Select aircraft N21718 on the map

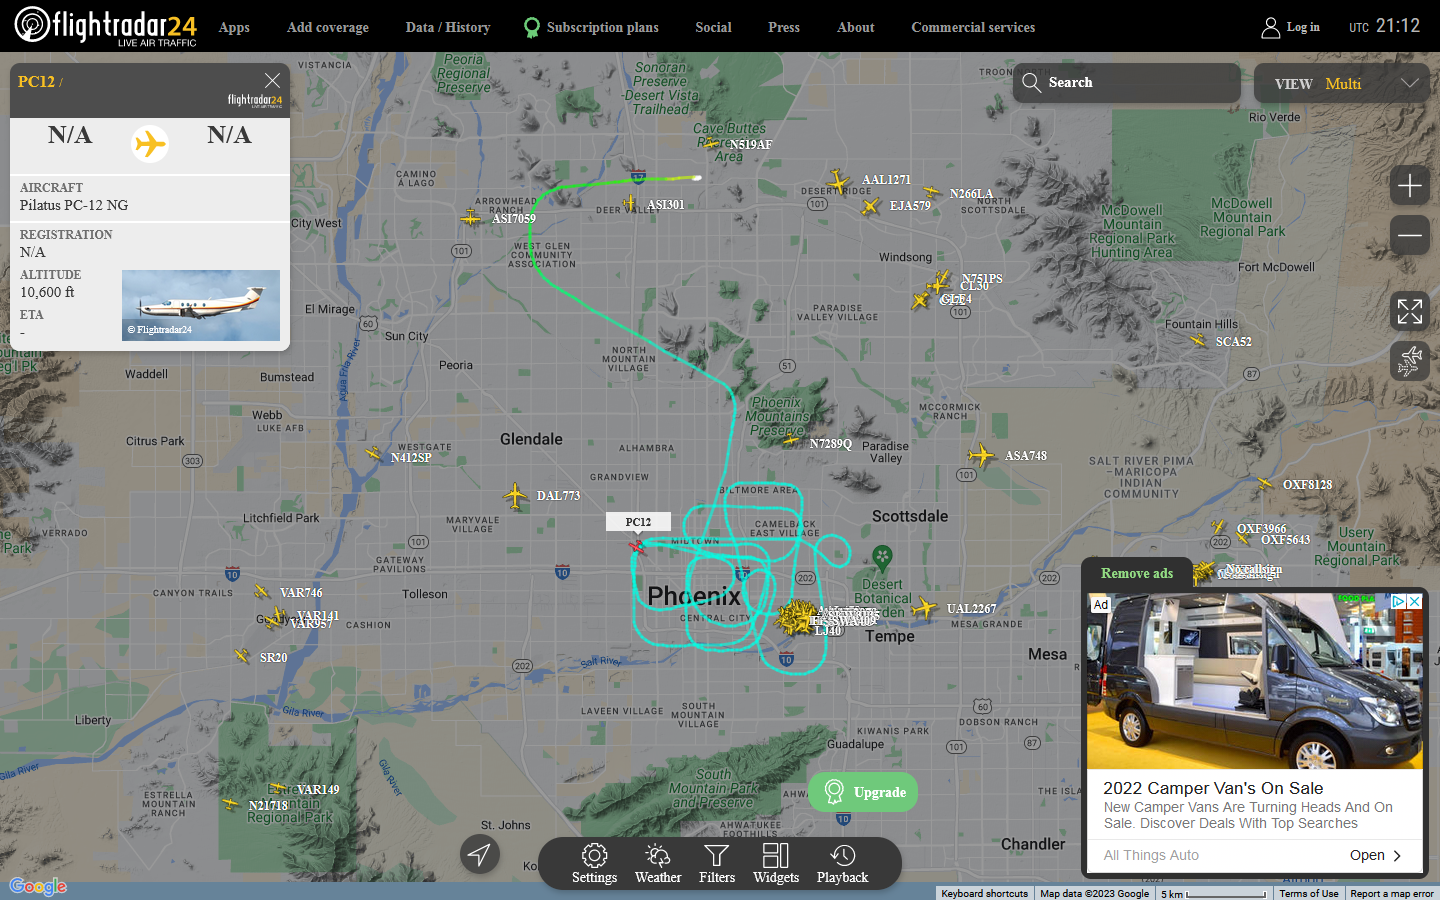(232, 804)
